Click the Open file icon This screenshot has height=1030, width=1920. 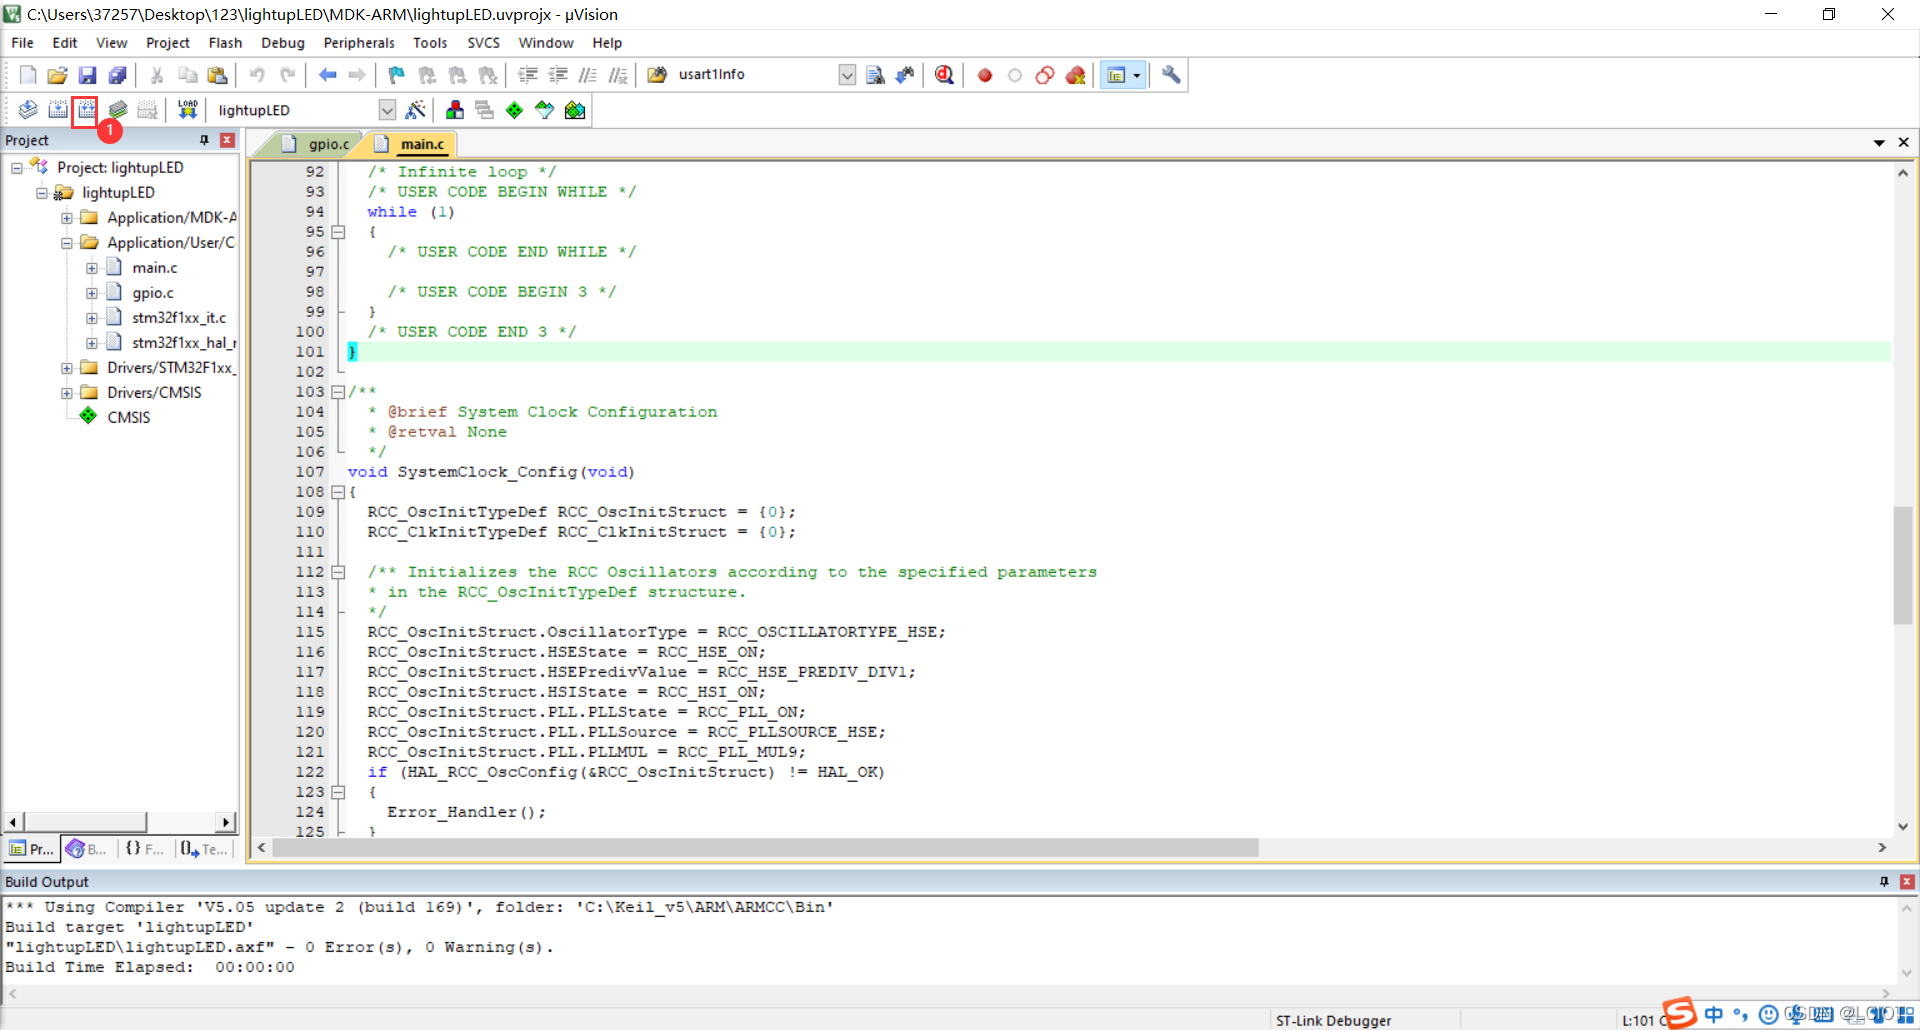[58, 75]
